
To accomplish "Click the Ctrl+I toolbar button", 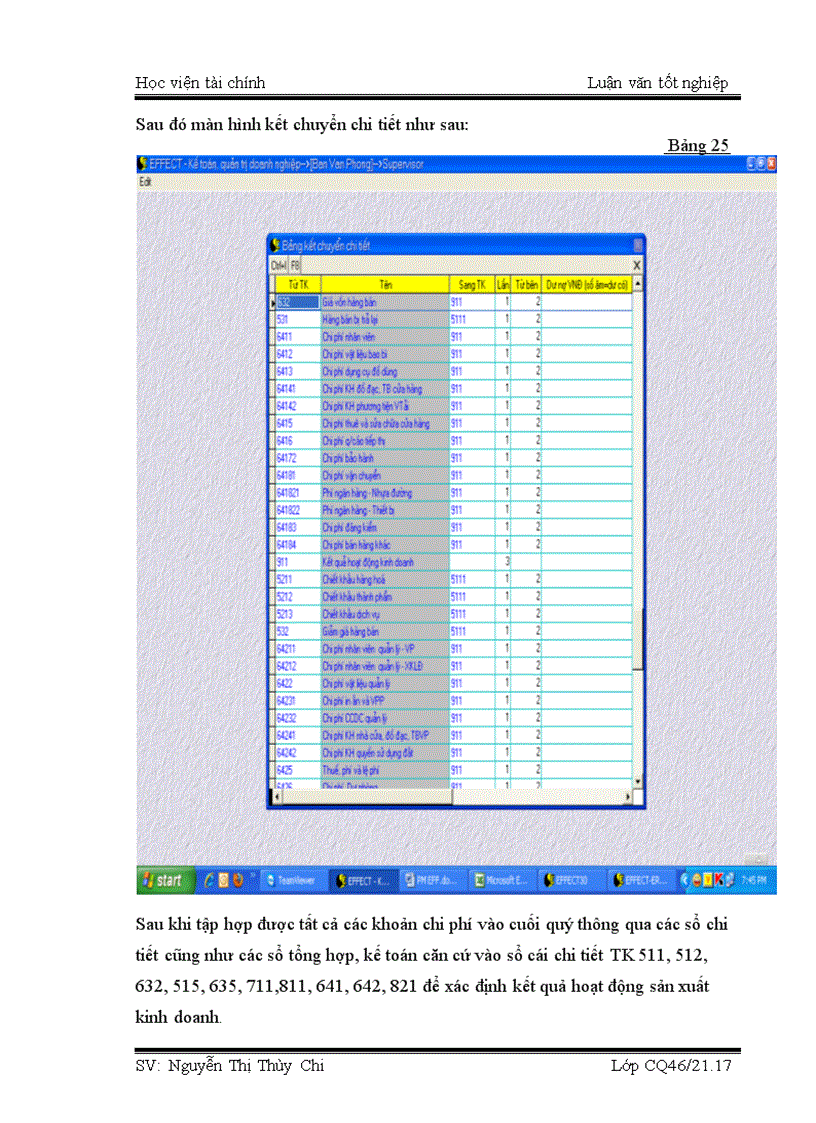I will [x=279, y=266].
